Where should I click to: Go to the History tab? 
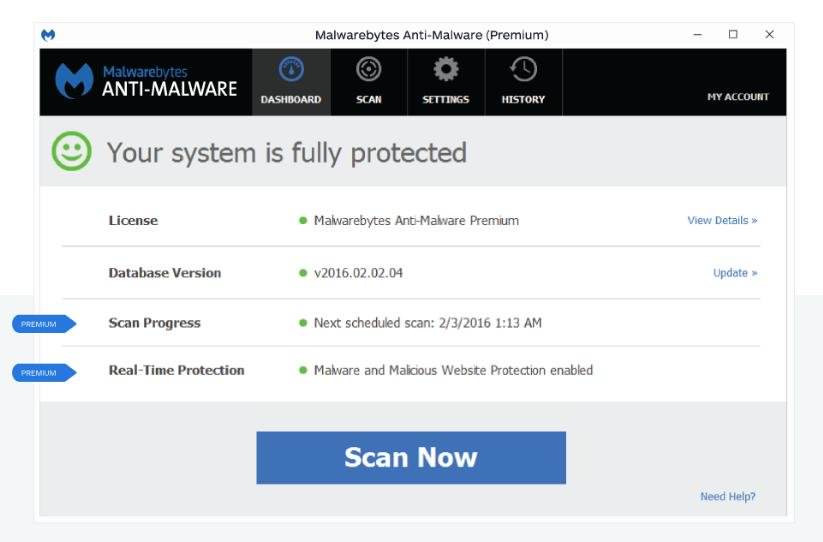coord(523,82)
